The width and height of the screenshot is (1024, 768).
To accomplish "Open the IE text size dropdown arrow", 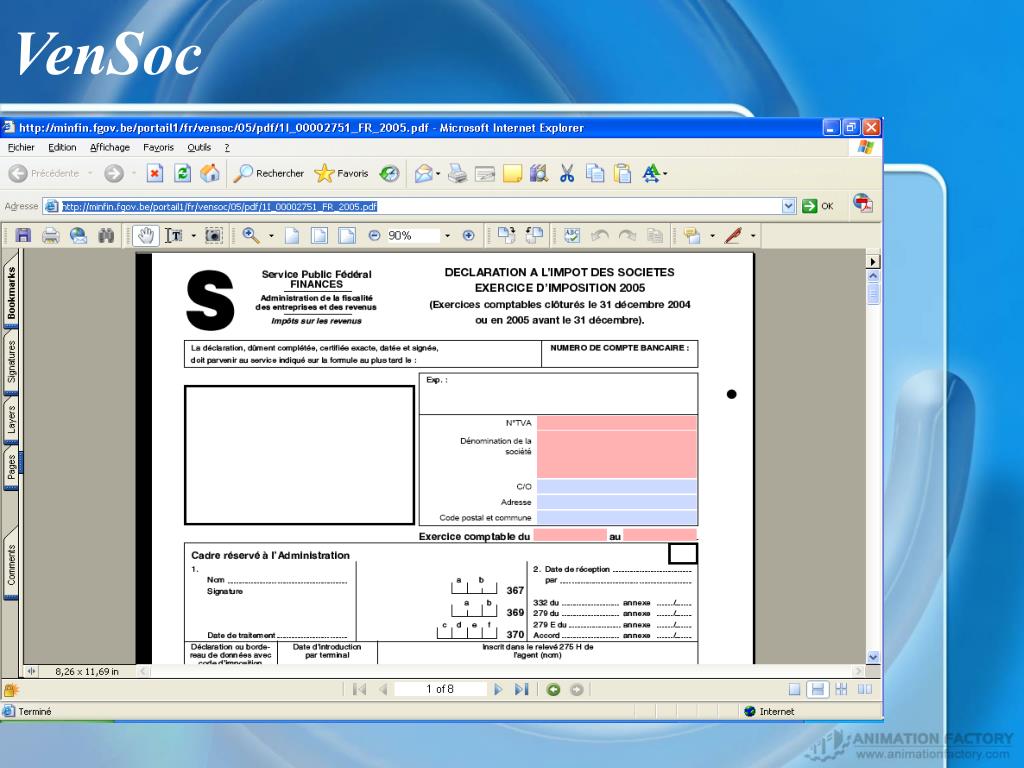I will tap(665, 174).
